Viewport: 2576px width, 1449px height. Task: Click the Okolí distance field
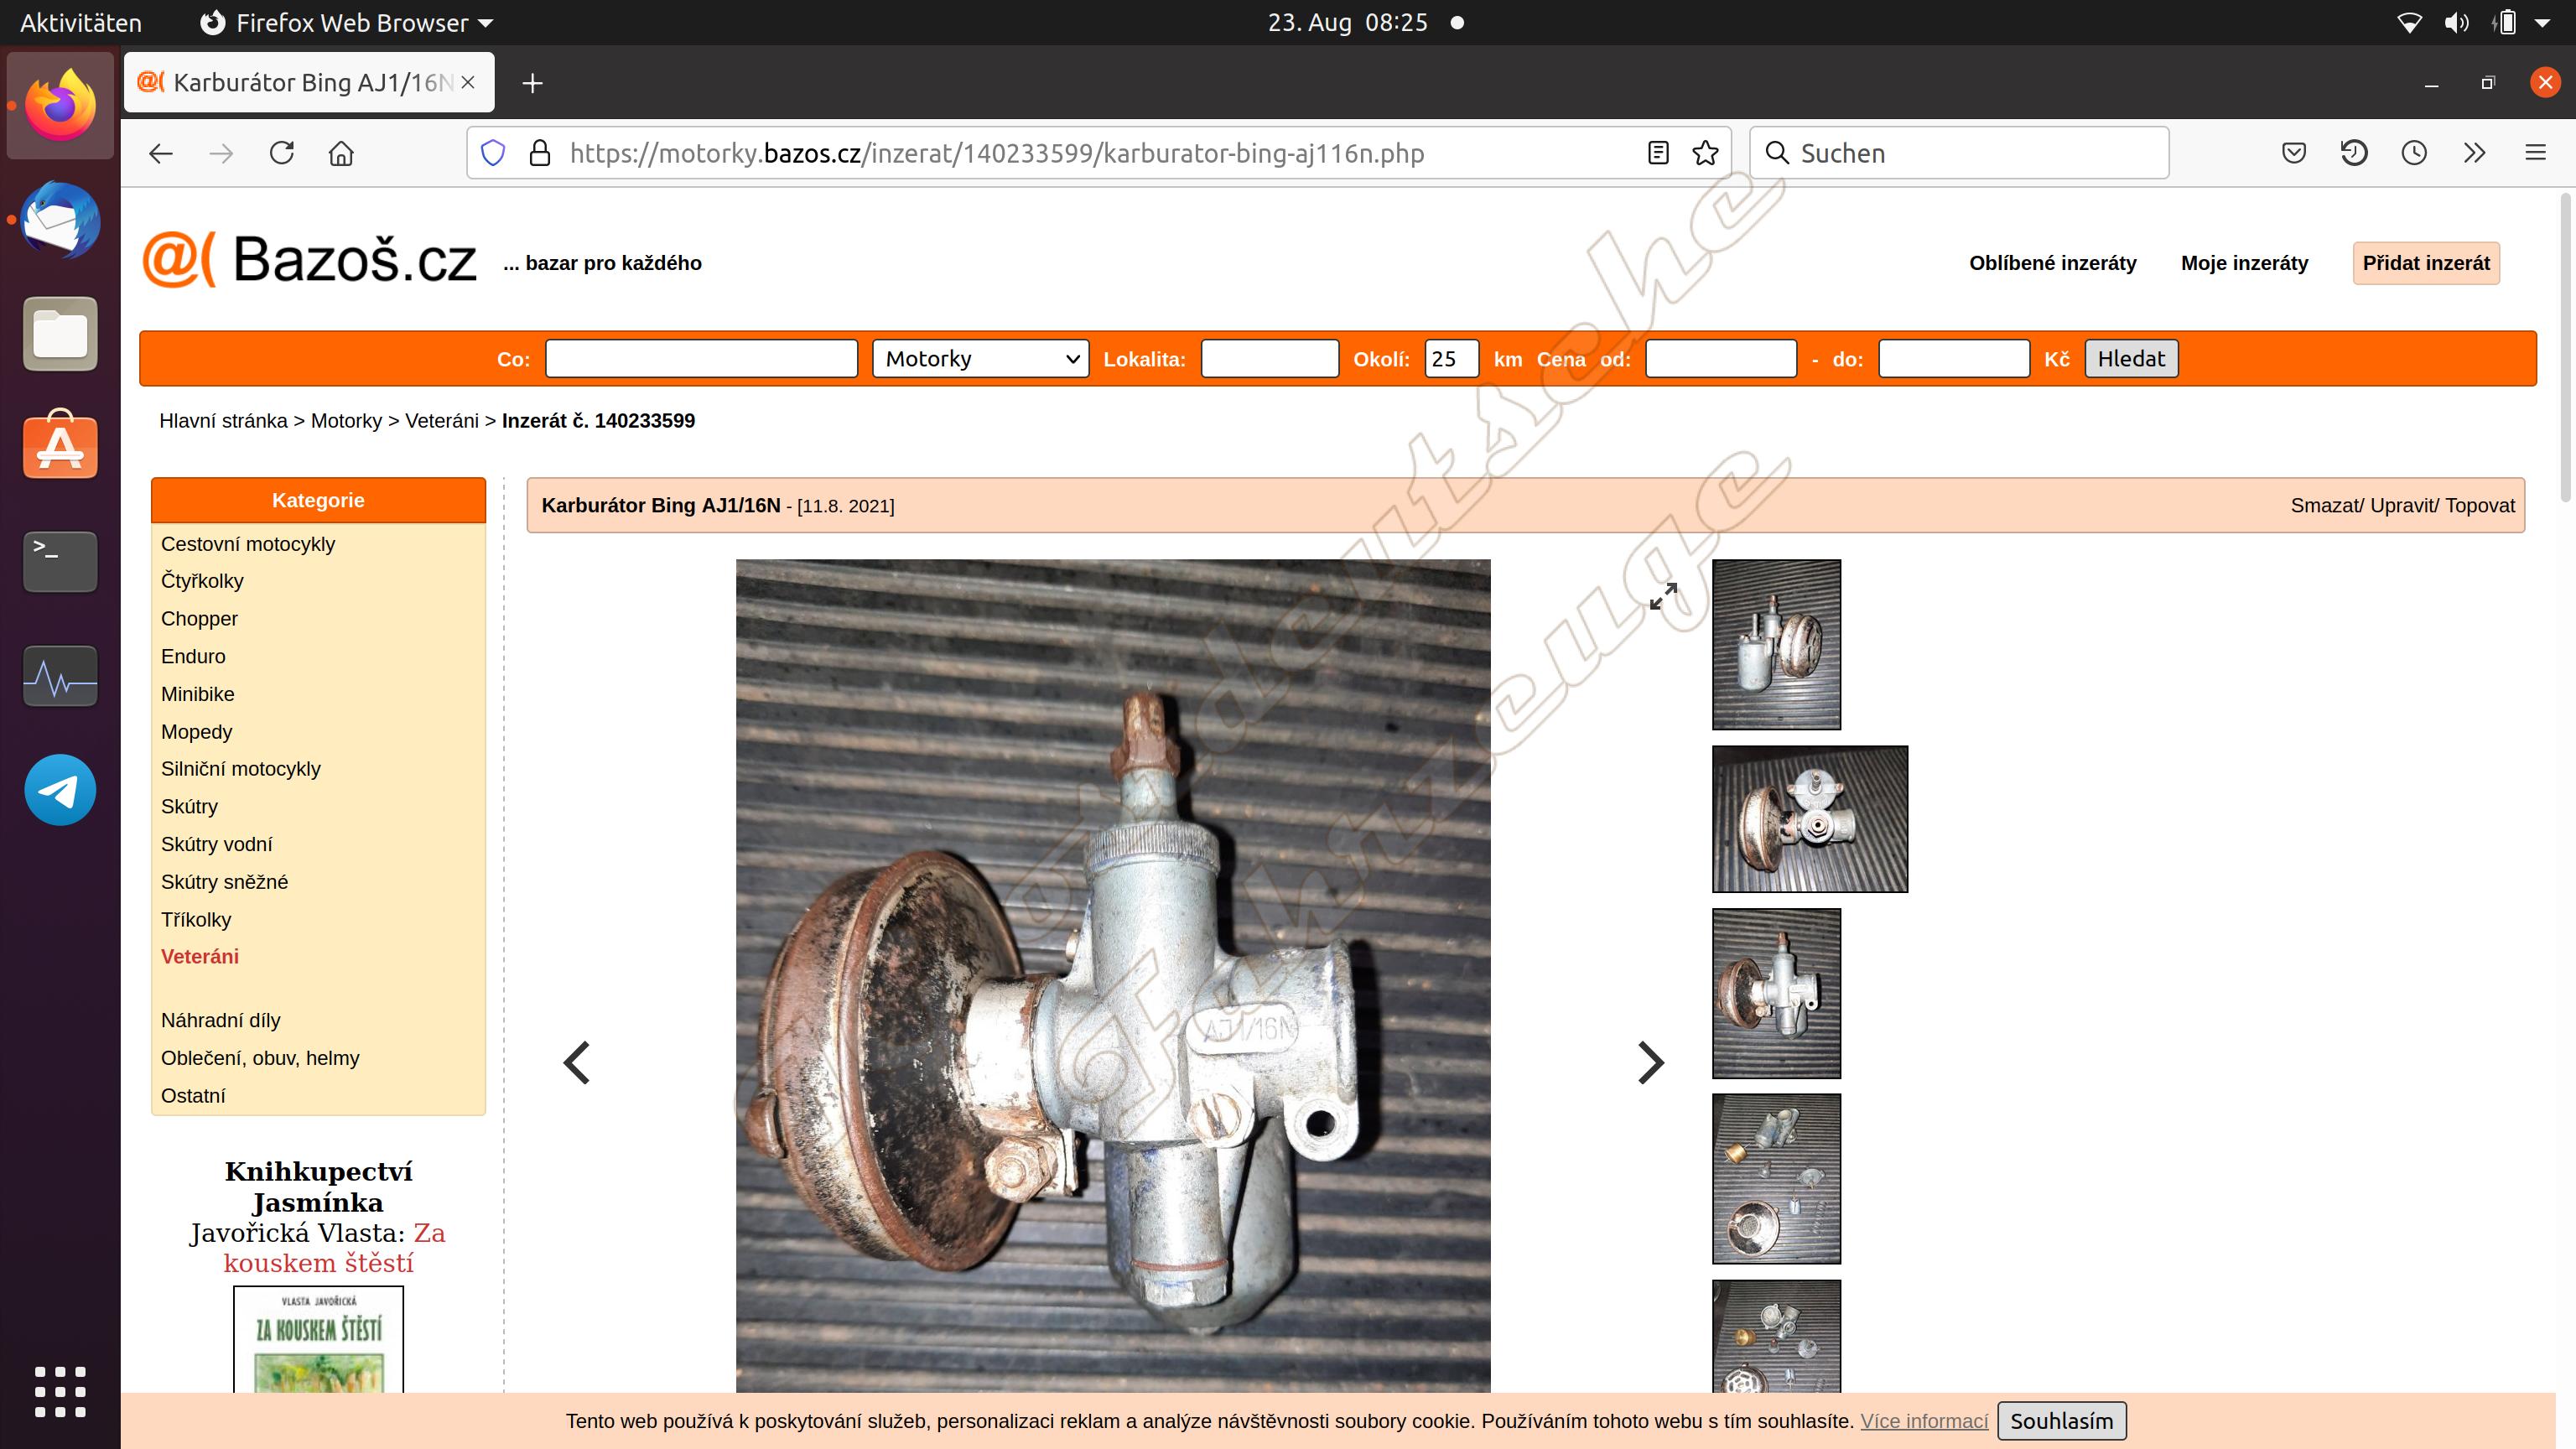point(1451,358)
